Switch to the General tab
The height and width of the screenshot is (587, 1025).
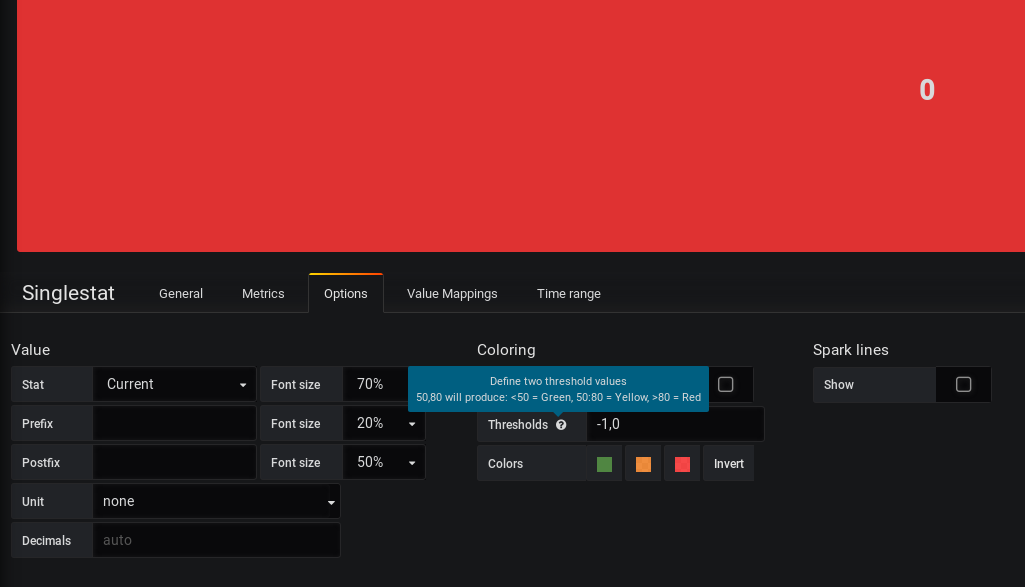click(x=181, y=293)
